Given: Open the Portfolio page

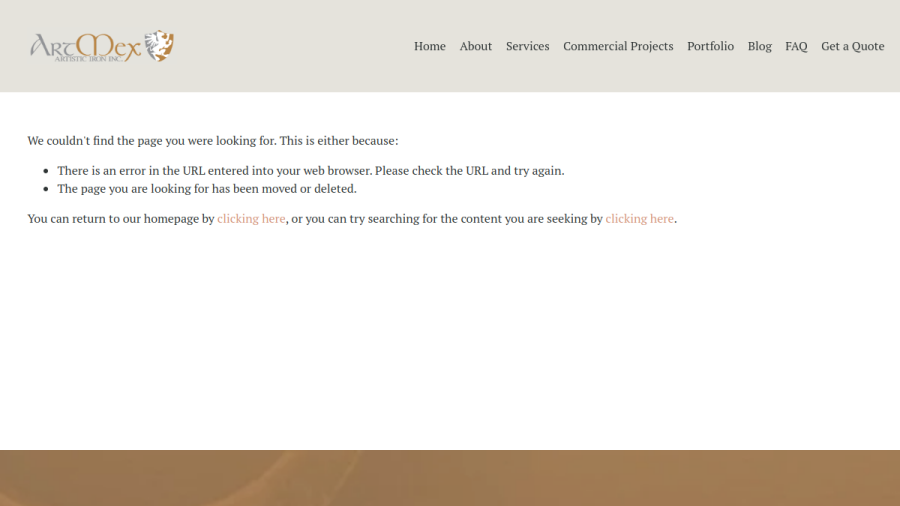Looking at the screenshot, I should (x=710, y=46).
